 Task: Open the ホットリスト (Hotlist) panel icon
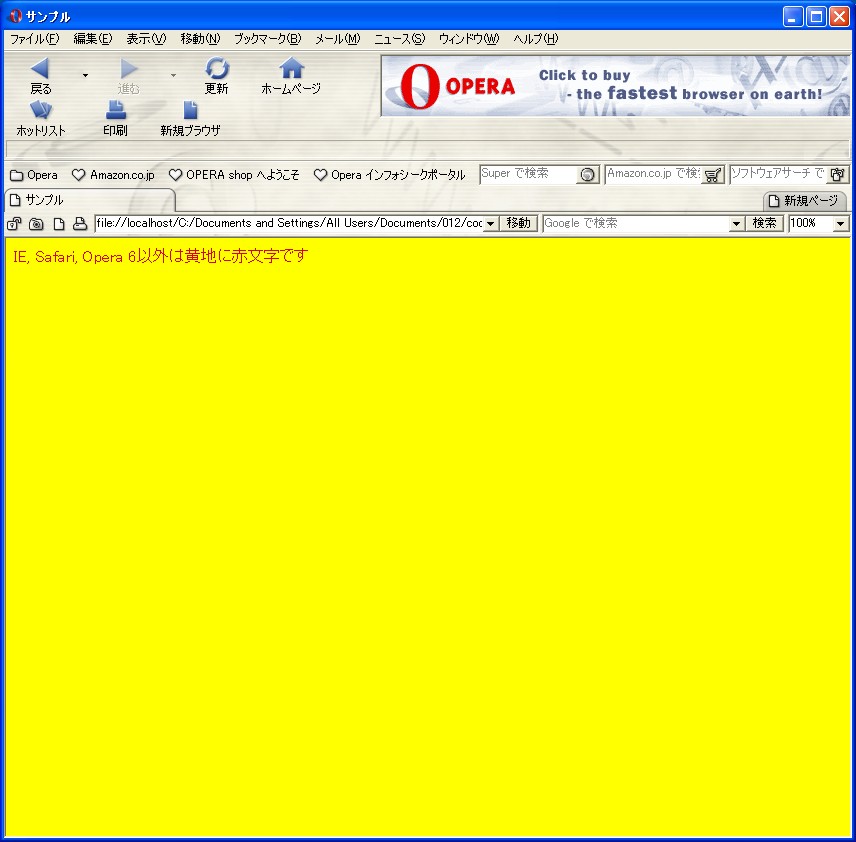click(x=41, y=111)
